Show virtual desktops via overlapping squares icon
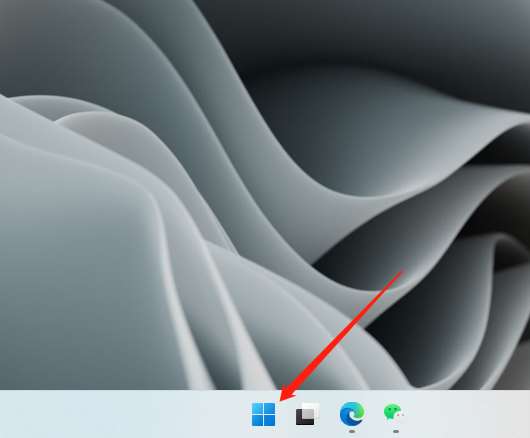Image resolution: width=530 pixels, height=438 pixels. [x=307, y=414]
